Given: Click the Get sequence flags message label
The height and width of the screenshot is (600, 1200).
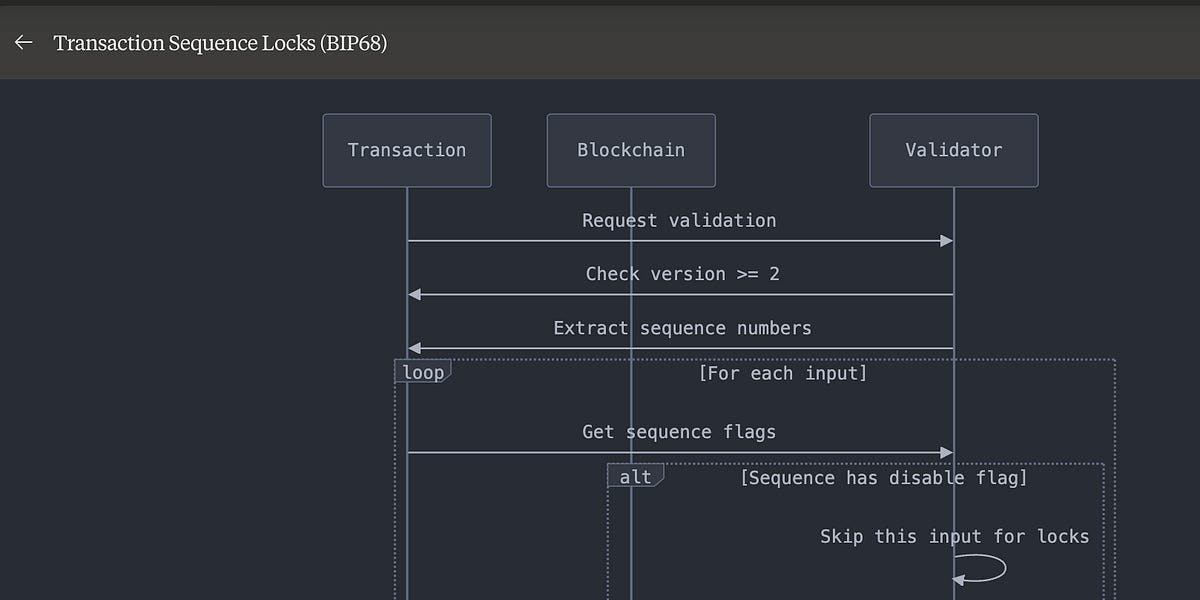Looking at the screenshot, I should (x=679, y=431).
